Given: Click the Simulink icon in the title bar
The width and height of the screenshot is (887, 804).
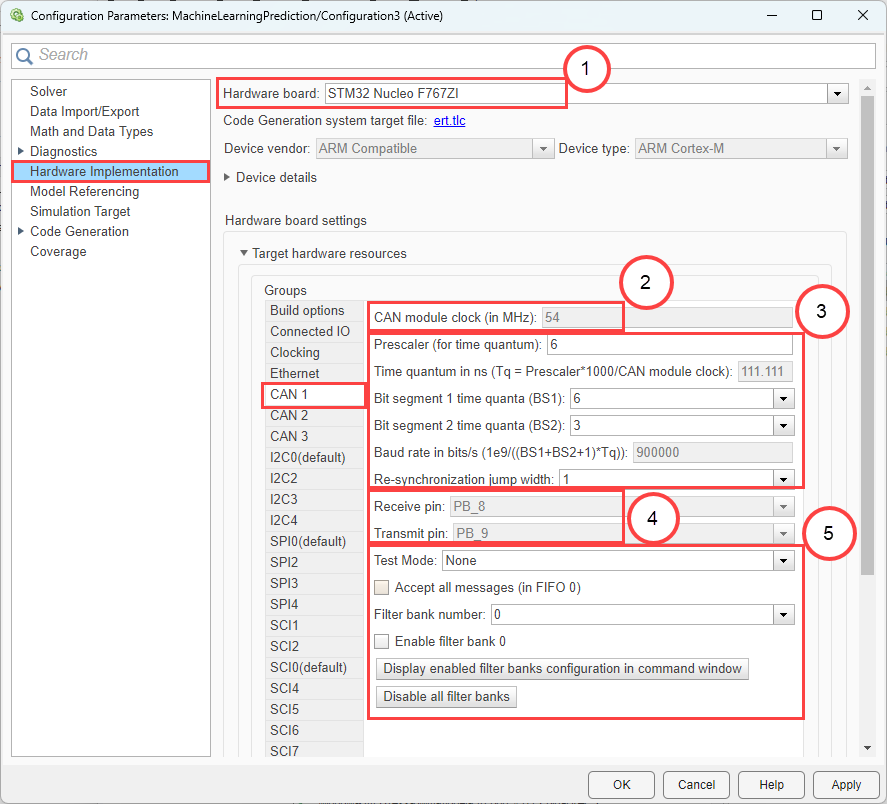Looking at the screenshot, I should coord(16,15).
